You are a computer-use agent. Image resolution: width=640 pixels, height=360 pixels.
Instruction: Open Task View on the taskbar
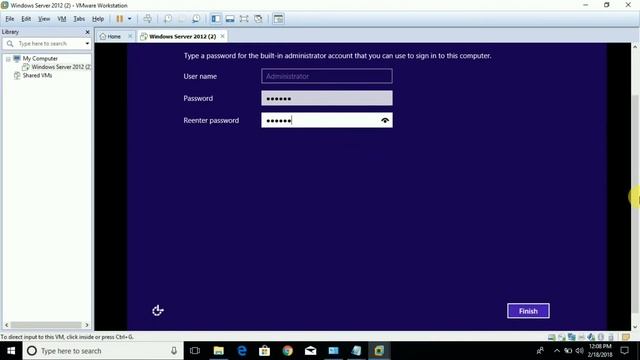click(195, 351)
